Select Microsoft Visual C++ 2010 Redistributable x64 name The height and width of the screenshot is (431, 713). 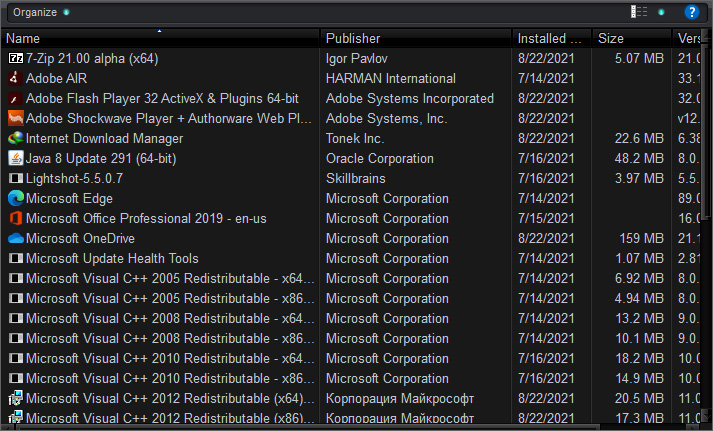coord(170,358)
